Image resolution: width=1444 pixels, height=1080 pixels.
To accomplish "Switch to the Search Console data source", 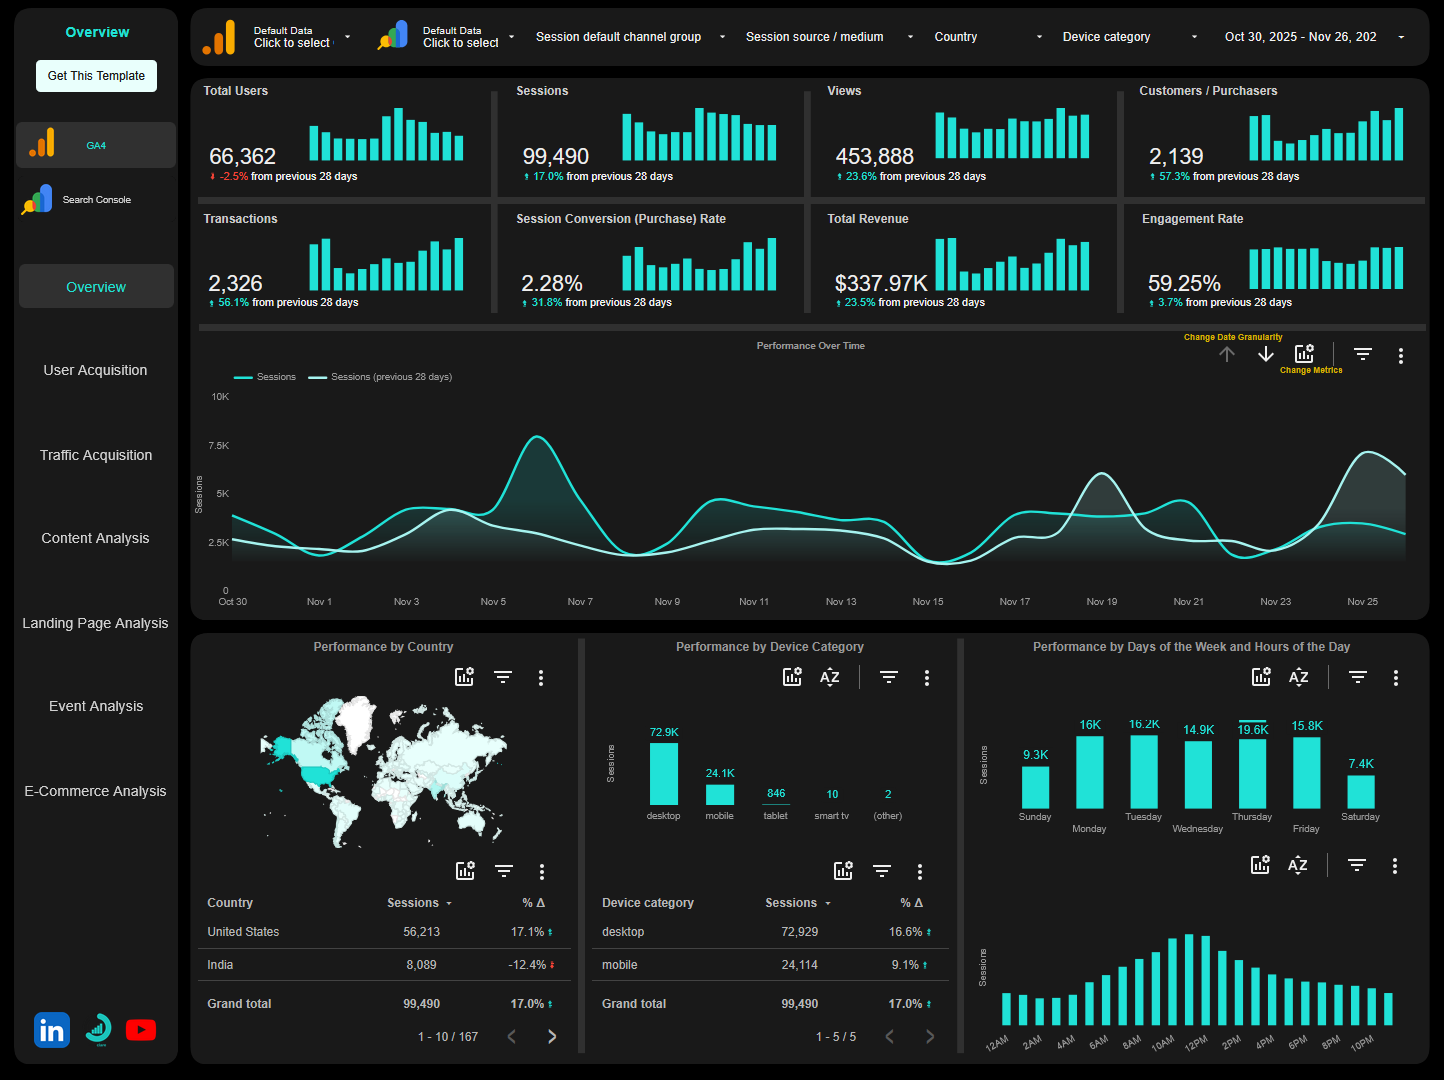I will click(x=95, y=199).
